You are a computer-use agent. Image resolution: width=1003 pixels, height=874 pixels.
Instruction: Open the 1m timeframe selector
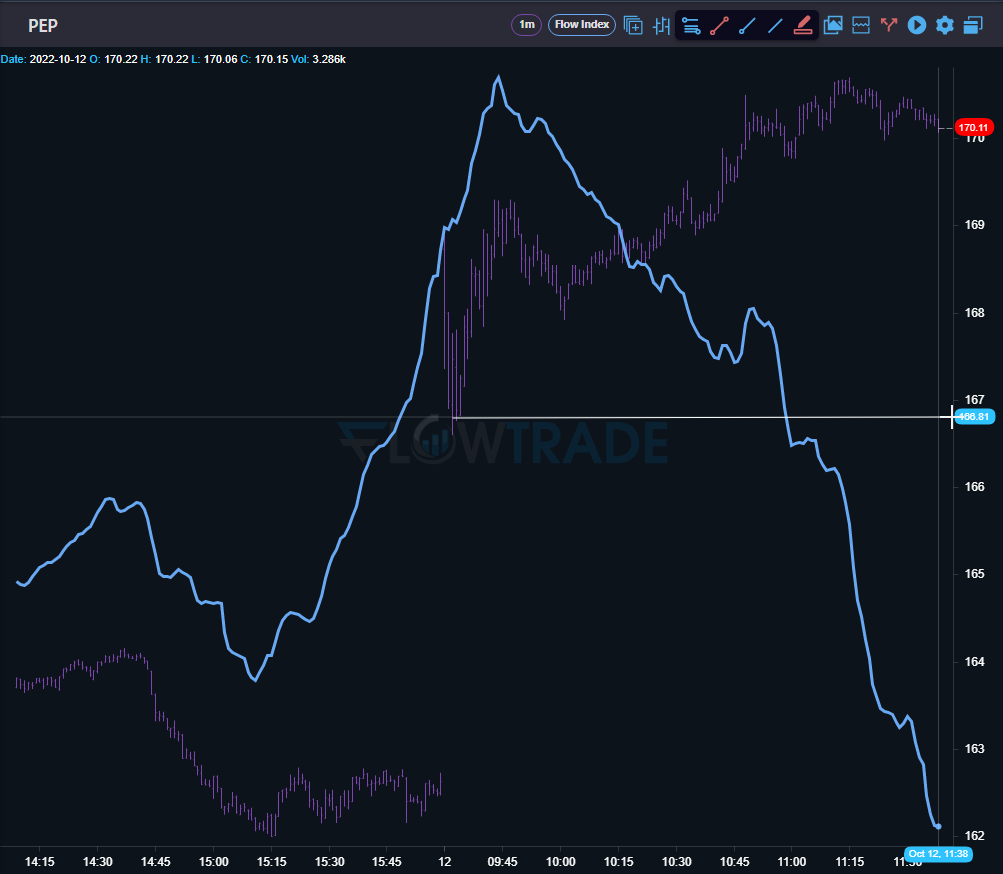tap(526, 25)
